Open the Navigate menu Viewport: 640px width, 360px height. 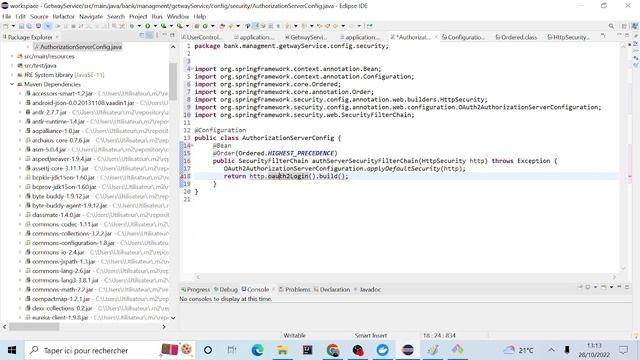point(91,16)
